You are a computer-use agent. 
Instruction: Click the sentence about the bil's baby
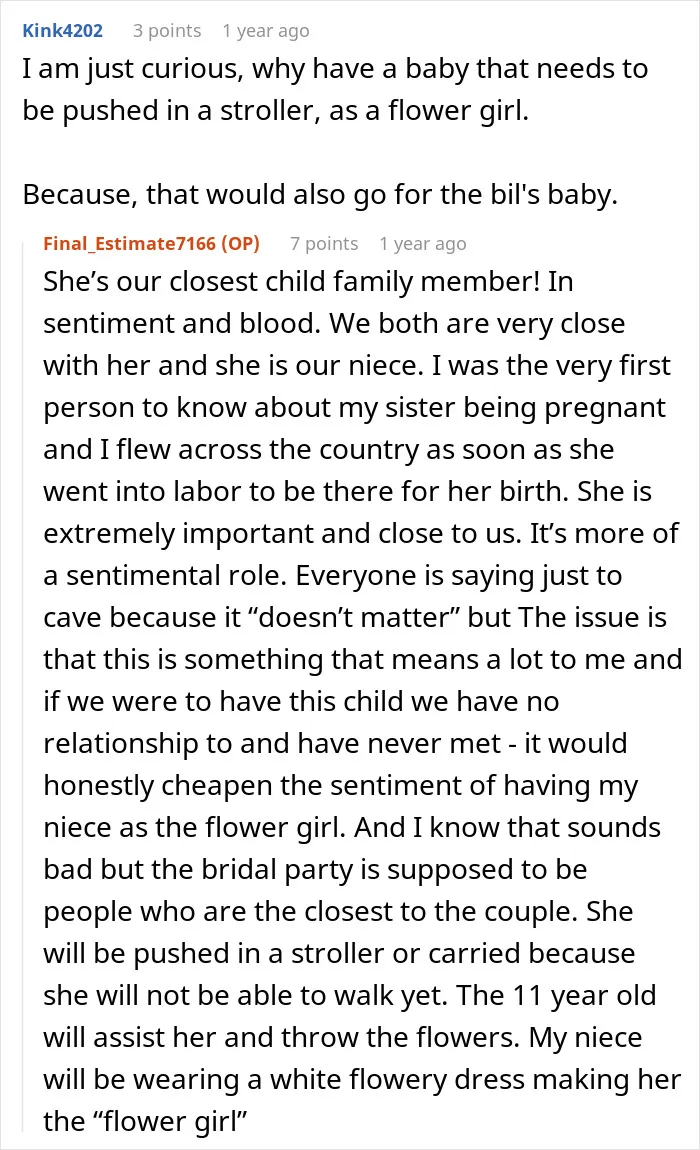[320, 195]
